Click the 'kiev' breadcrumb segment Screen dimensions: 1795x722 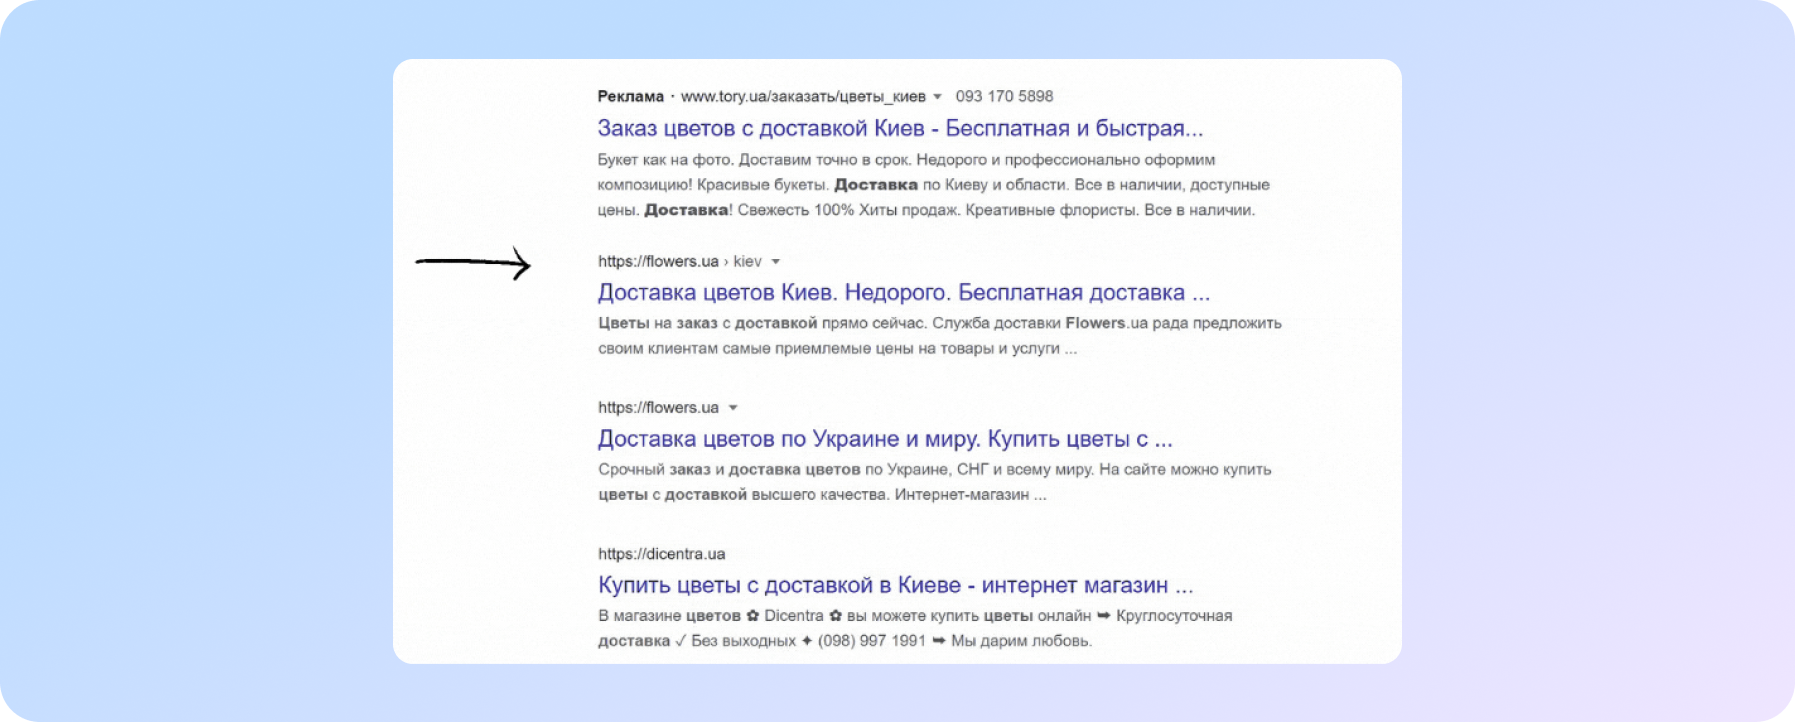[747, 261]
